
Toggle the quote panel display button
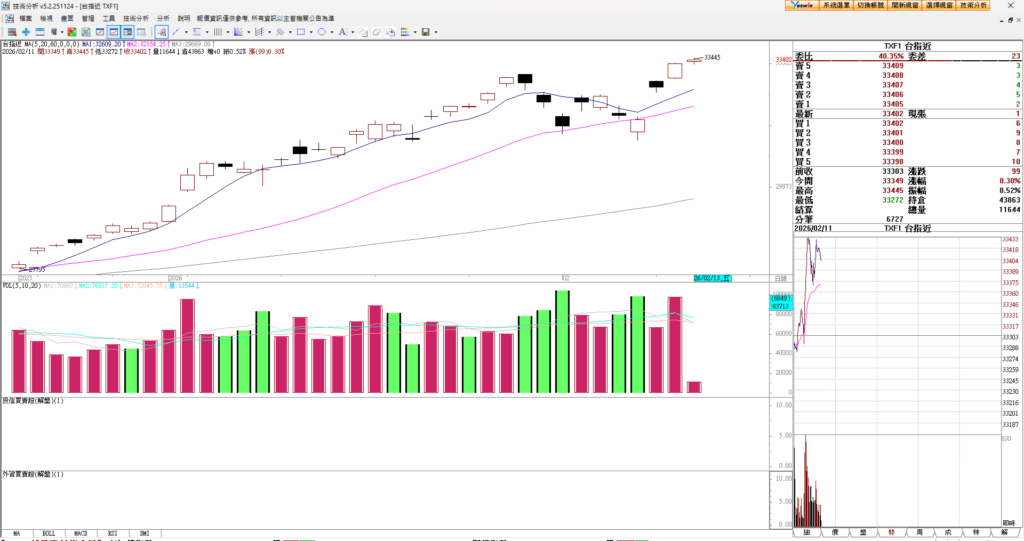[128, 32]
